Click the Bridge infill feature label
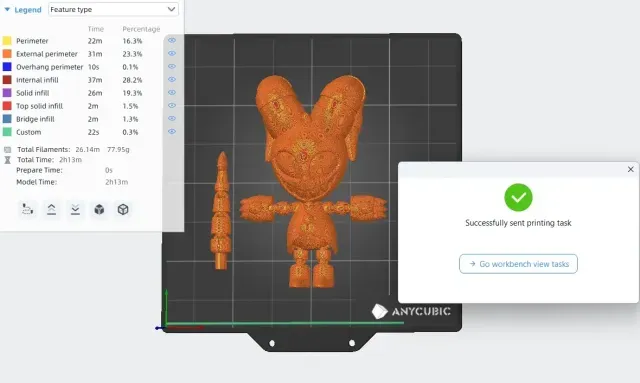 [35, 119]
